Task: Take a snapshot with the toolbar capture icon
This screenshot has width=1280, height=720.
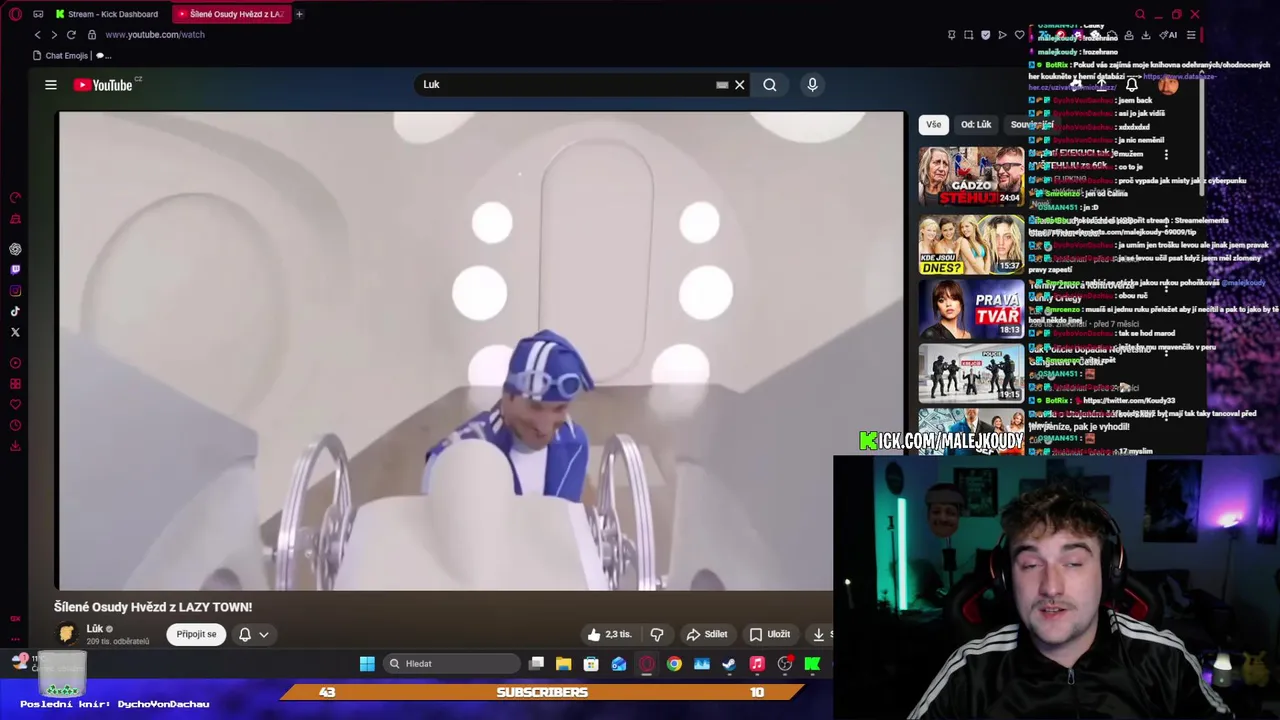Action: [x=968, y=35]
